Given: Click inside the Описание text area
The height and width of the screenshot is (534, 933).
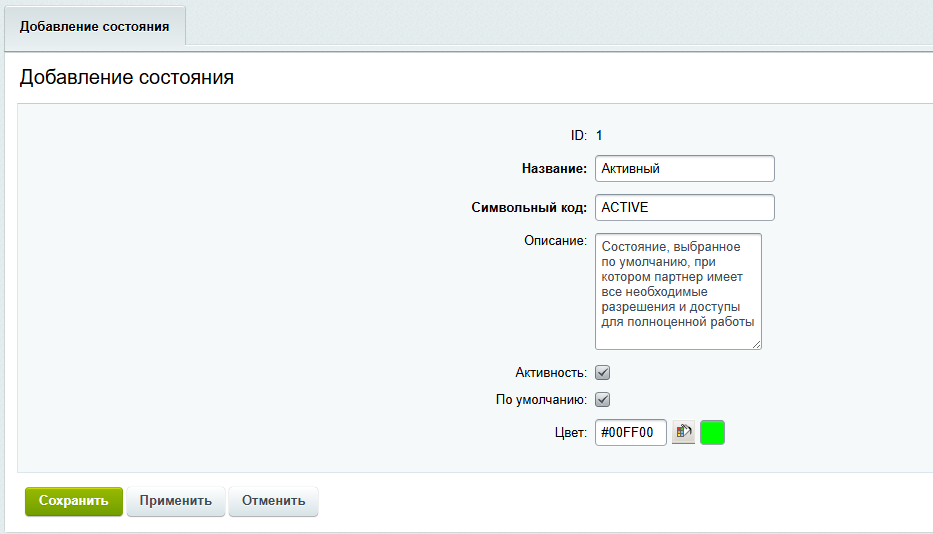Looking at the screenshot, I should pyautogui.click(x=677, y=291).
